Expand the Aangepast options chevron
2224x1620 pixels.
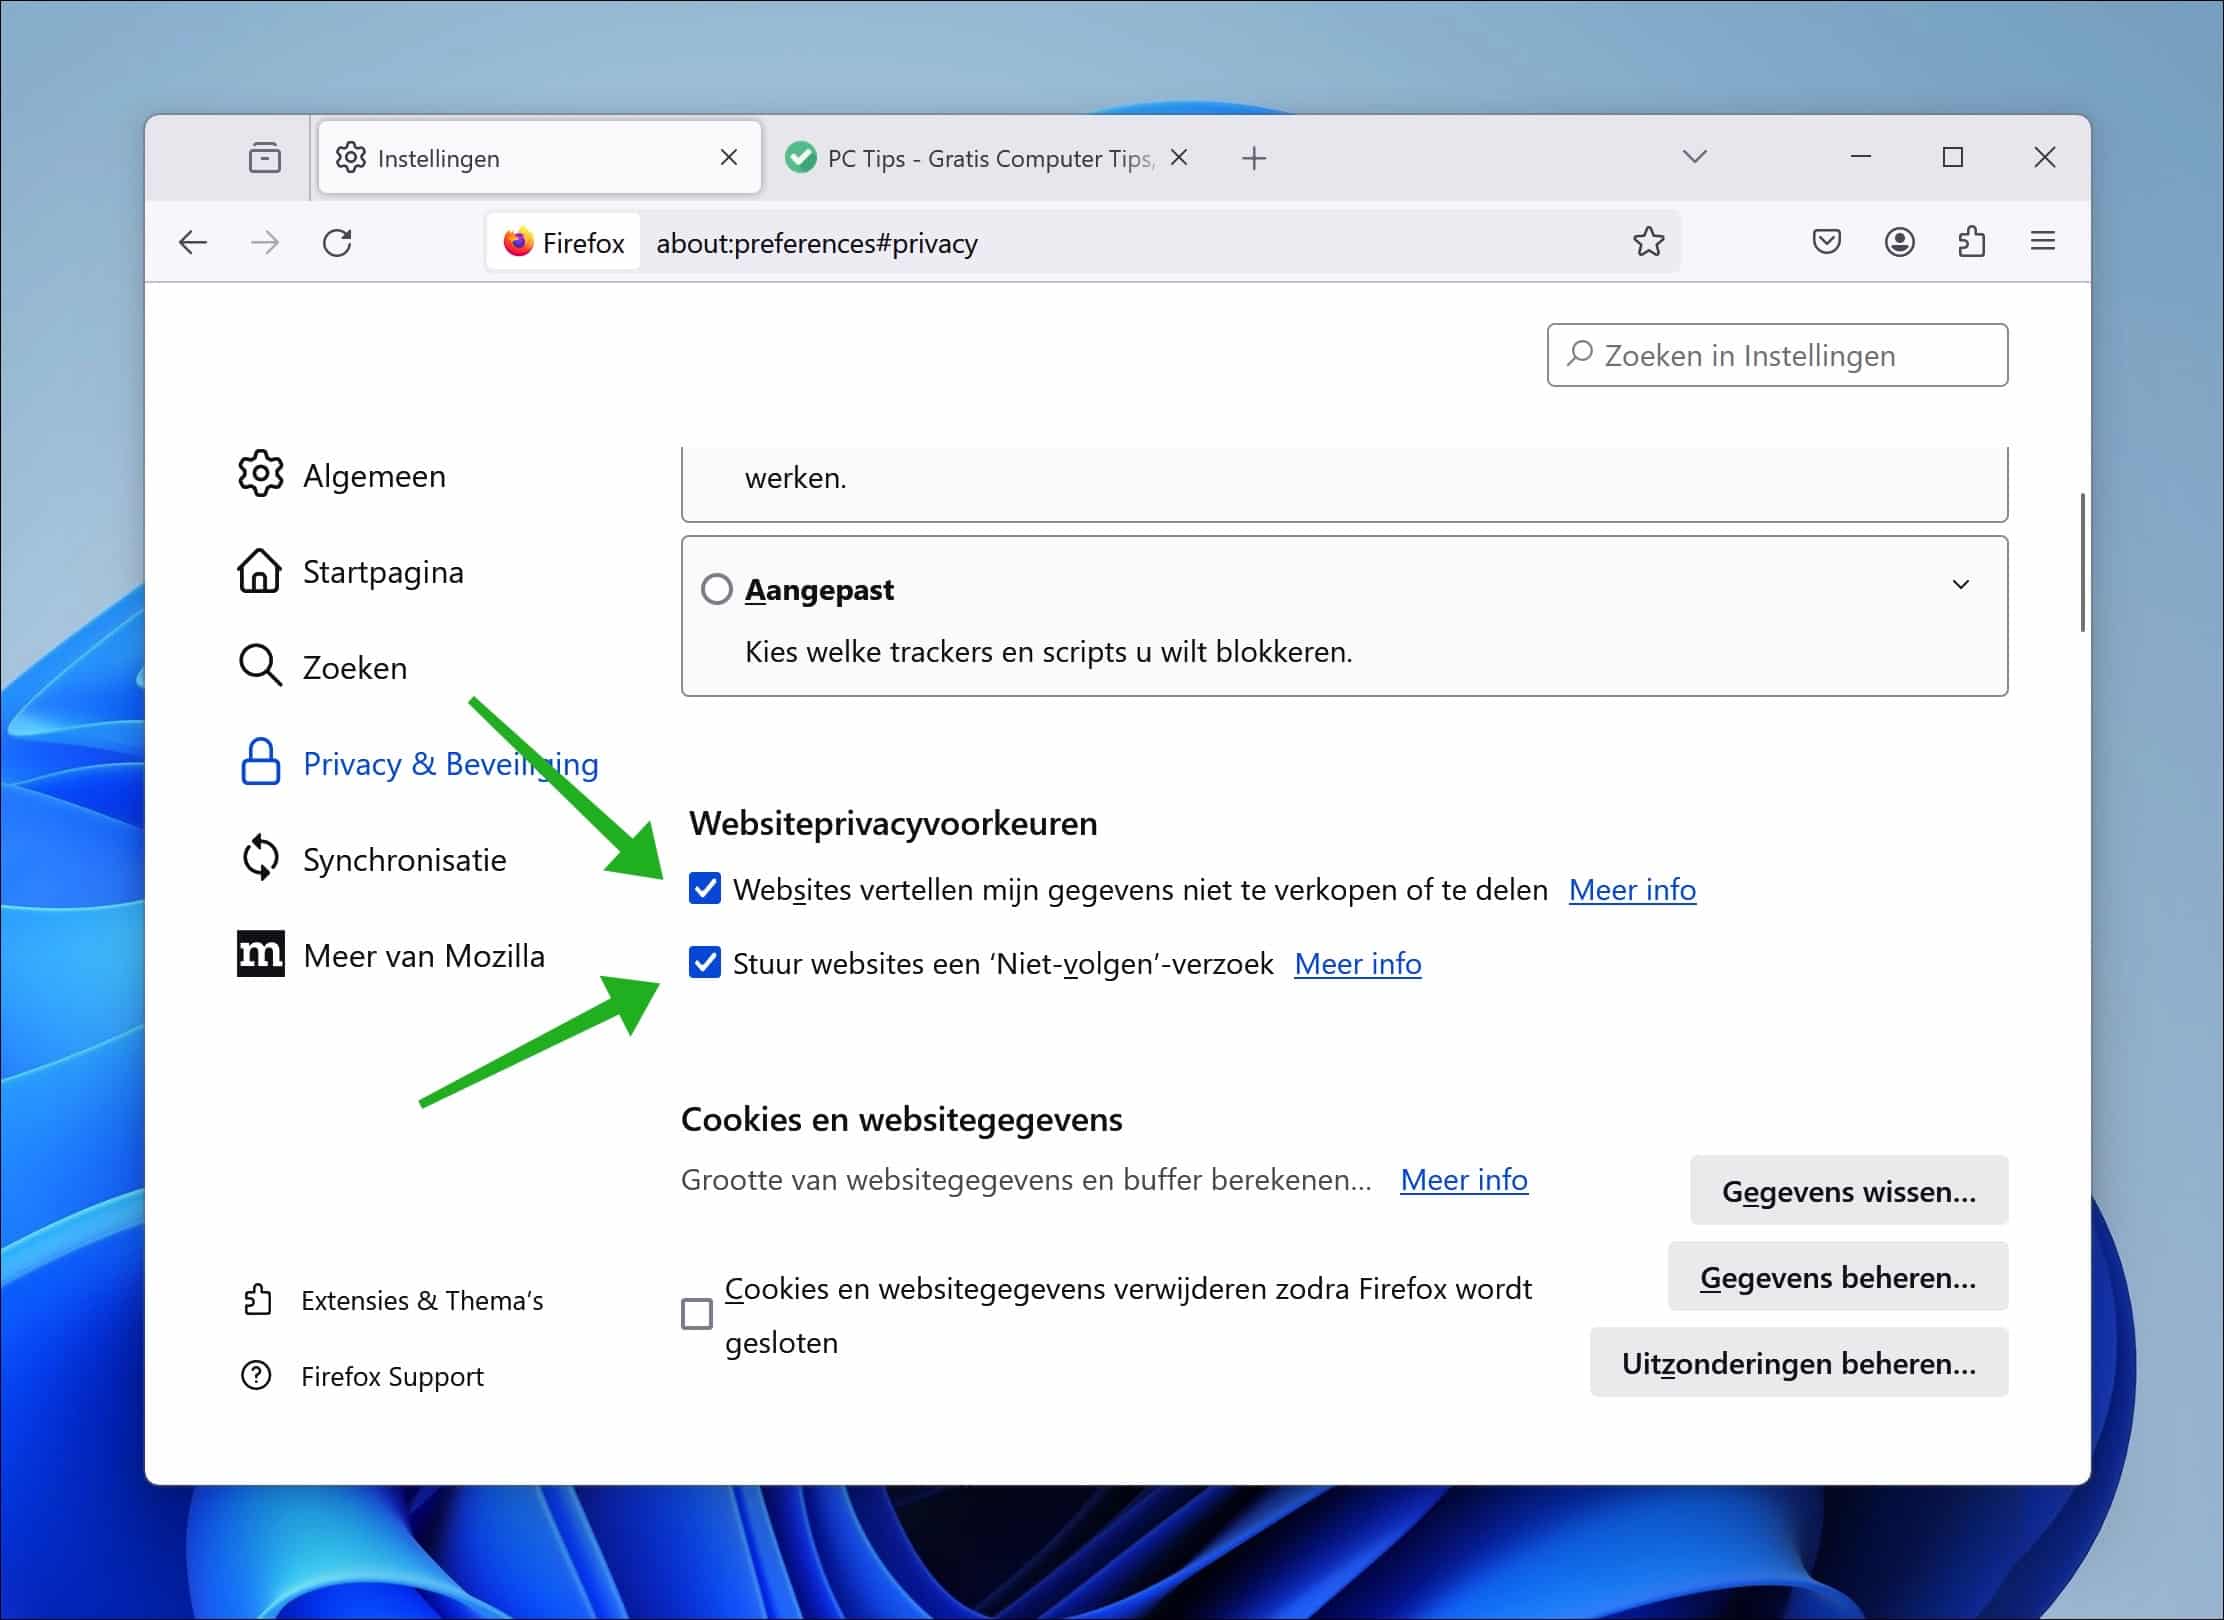click(1961, 584)
